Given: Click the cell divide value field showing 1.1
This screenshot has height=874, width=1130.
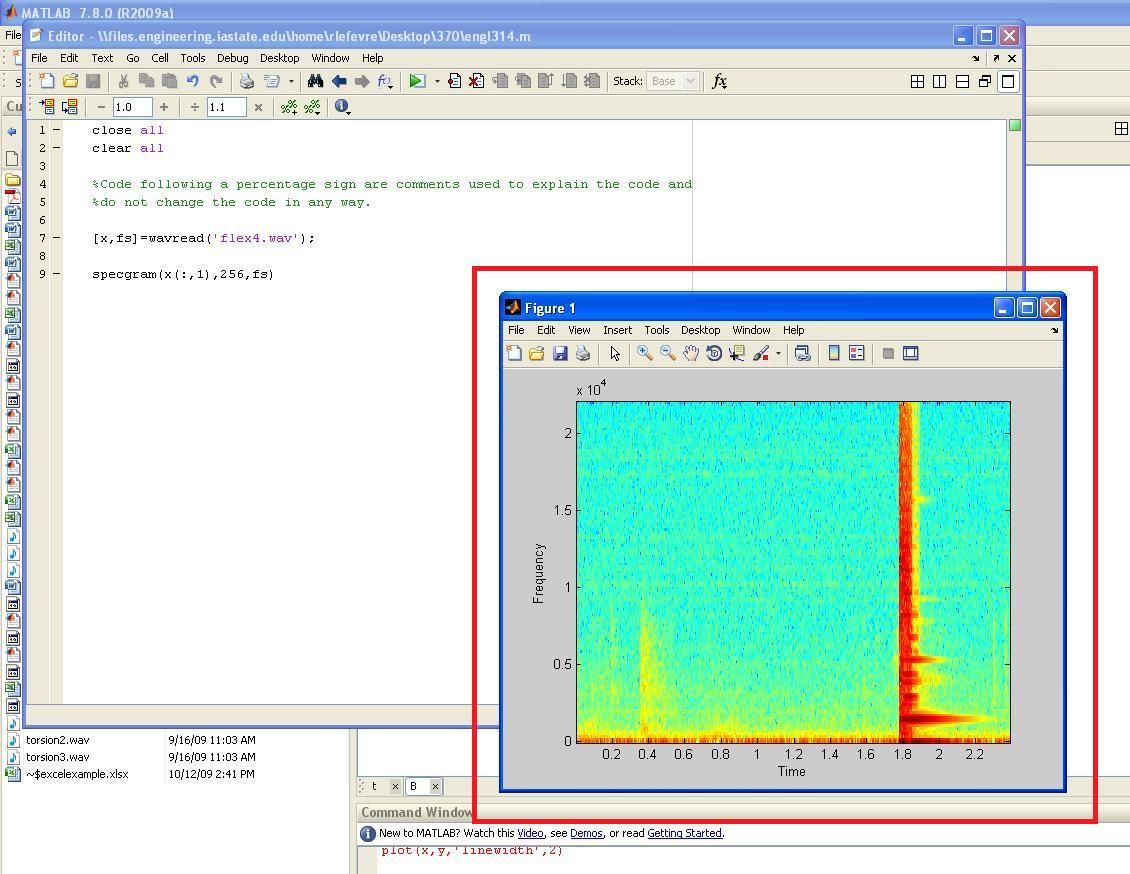Looking at the screenshot, I should tap(225, 107).
